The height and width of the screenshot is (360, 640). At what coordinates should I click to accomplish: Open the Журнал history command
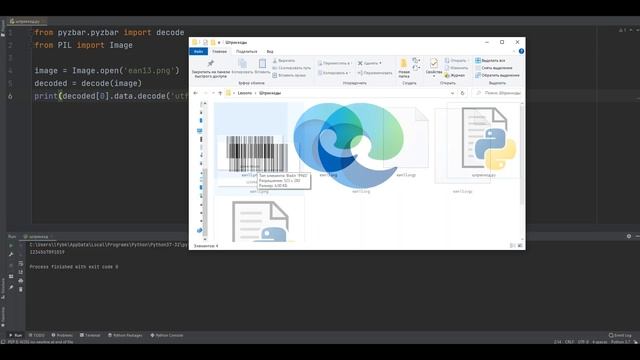click(x=455, y=75)
